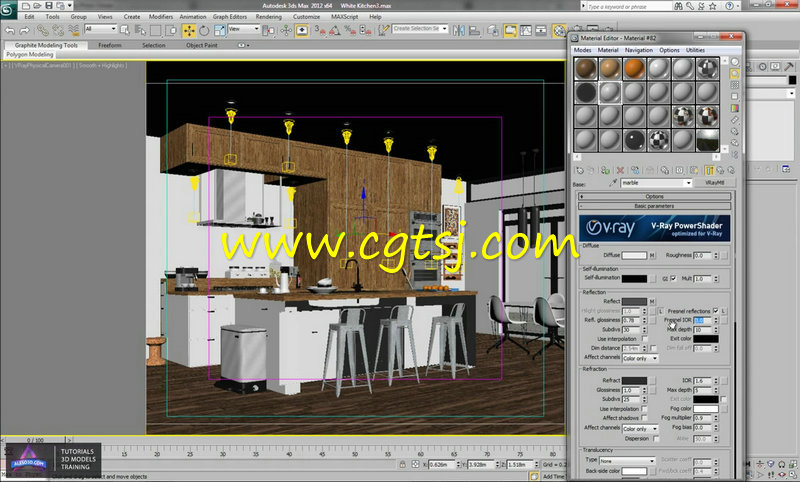
Task: Switch to the Freeform ribbon tab
Action: (x=110, y=45)
